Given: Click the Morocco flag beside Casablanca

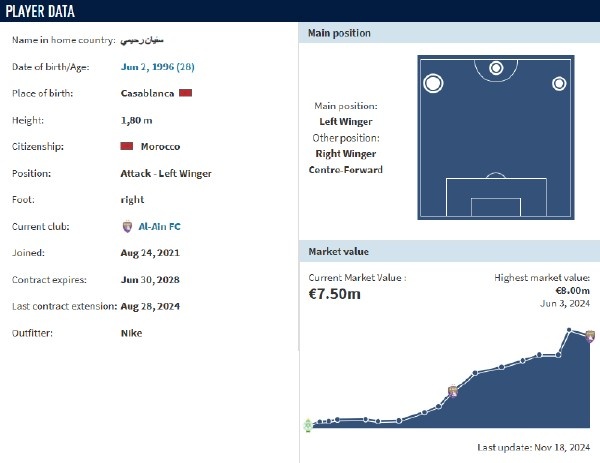Looking at the screenshot, I should (185, 93).
